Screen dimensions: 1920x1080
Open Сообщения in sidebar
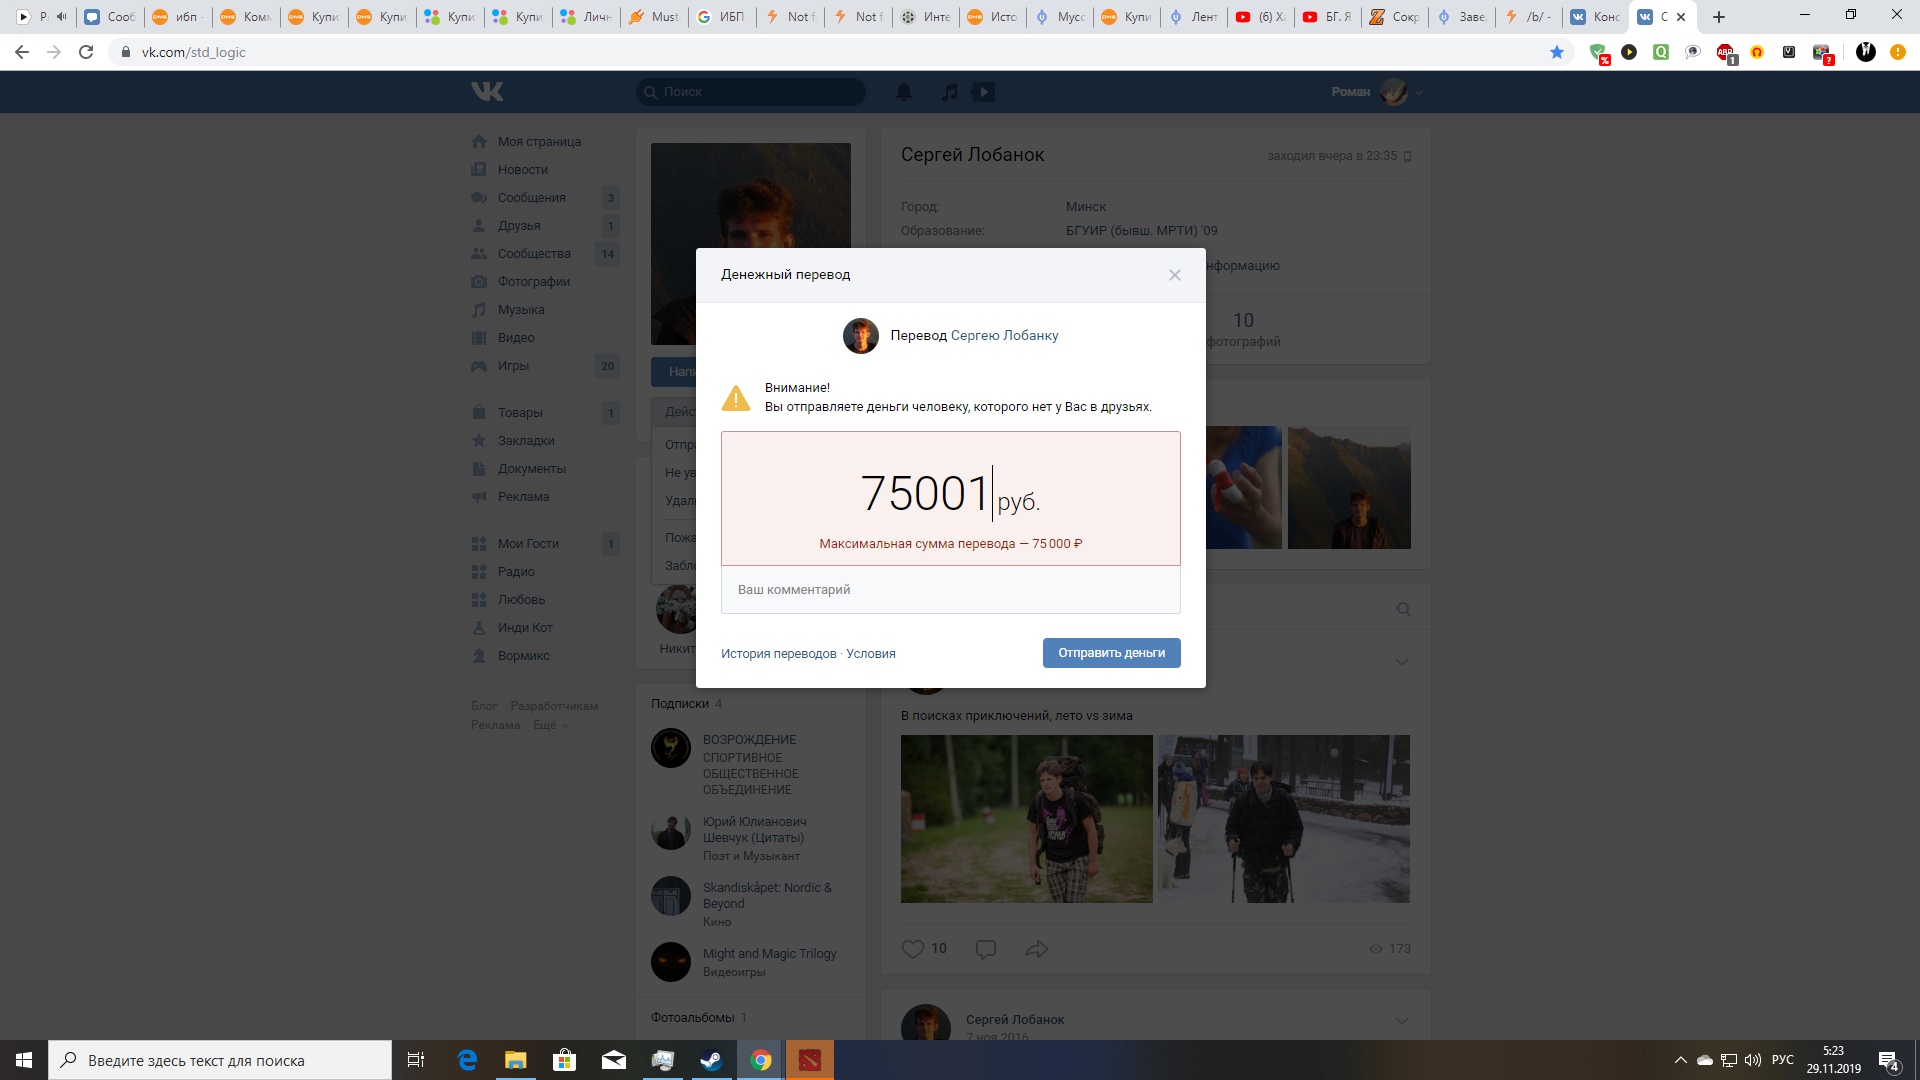pyautogui.click(x=532, y=198)
